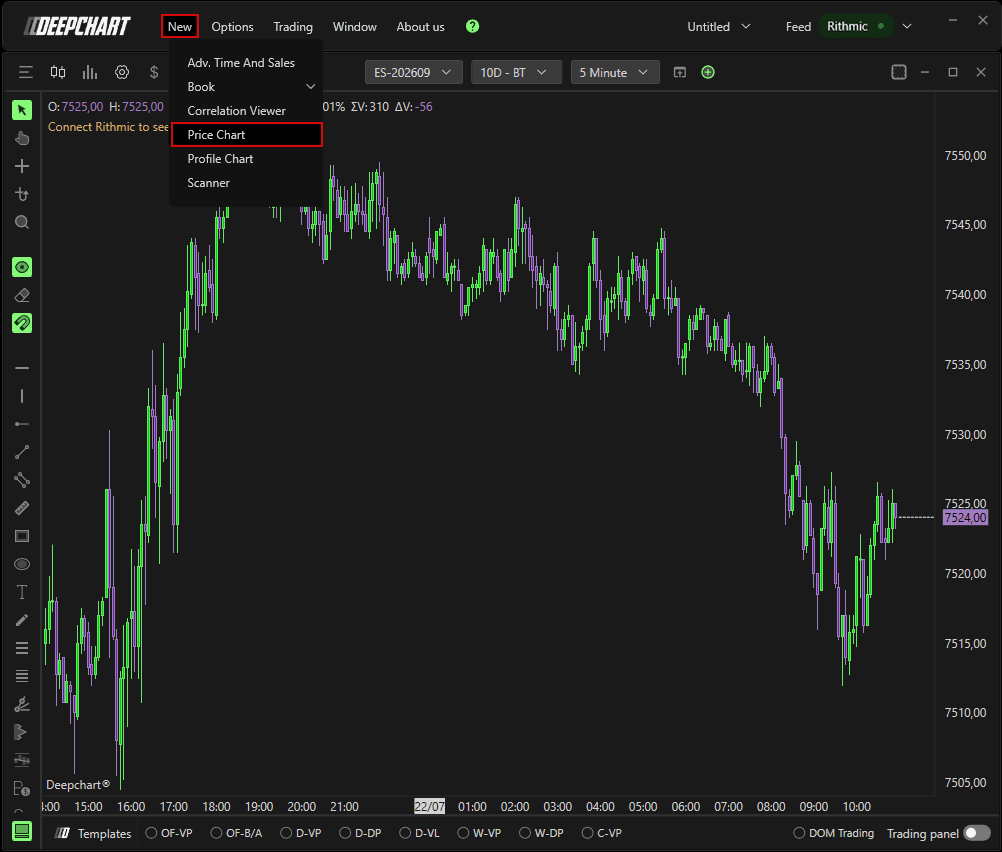Viewport: 1002px width, 852px height.
Task: Click the detach chart window icon
Action: pyautogui.click(x=680, y=72)
